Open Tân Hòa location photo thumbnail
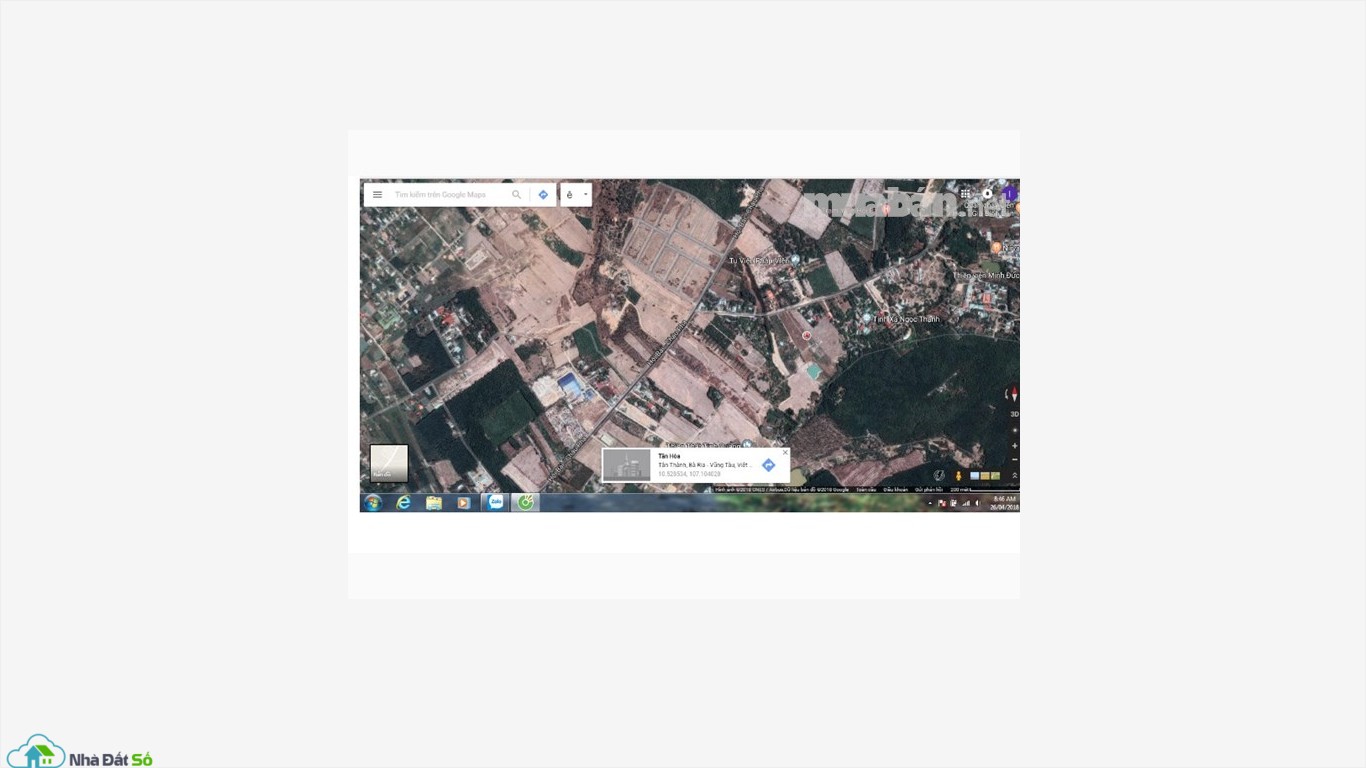The height and width of the screenshot is (768, 1366). [x=627, y=465]
